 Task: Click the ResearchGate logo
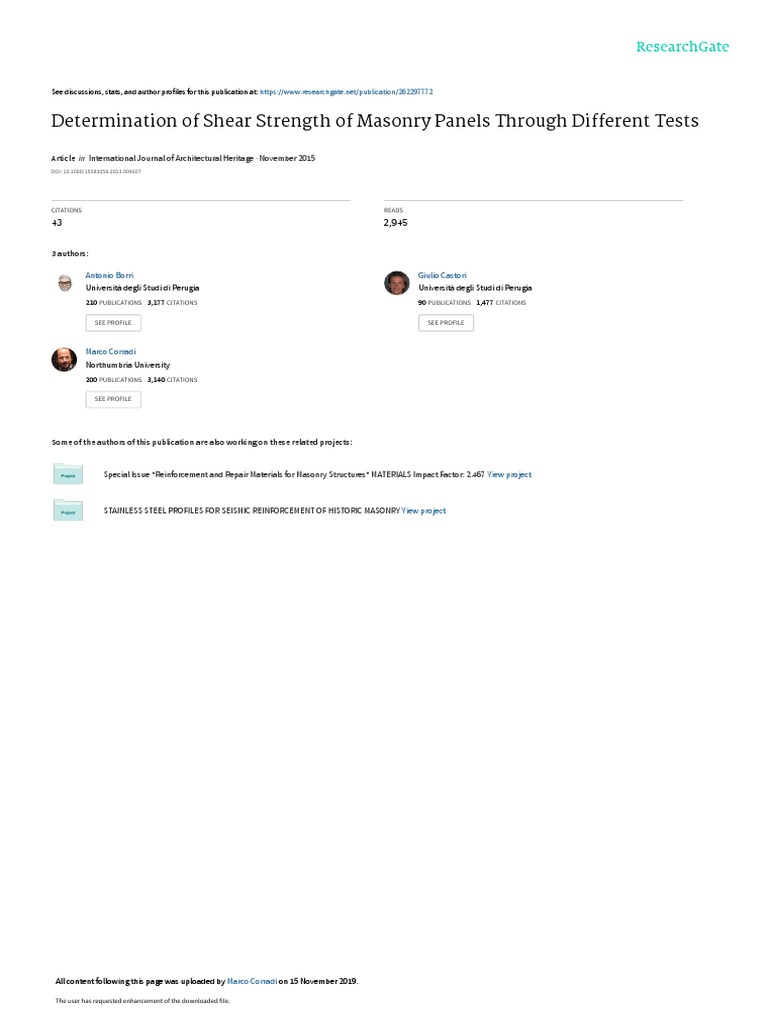[682, 46]
